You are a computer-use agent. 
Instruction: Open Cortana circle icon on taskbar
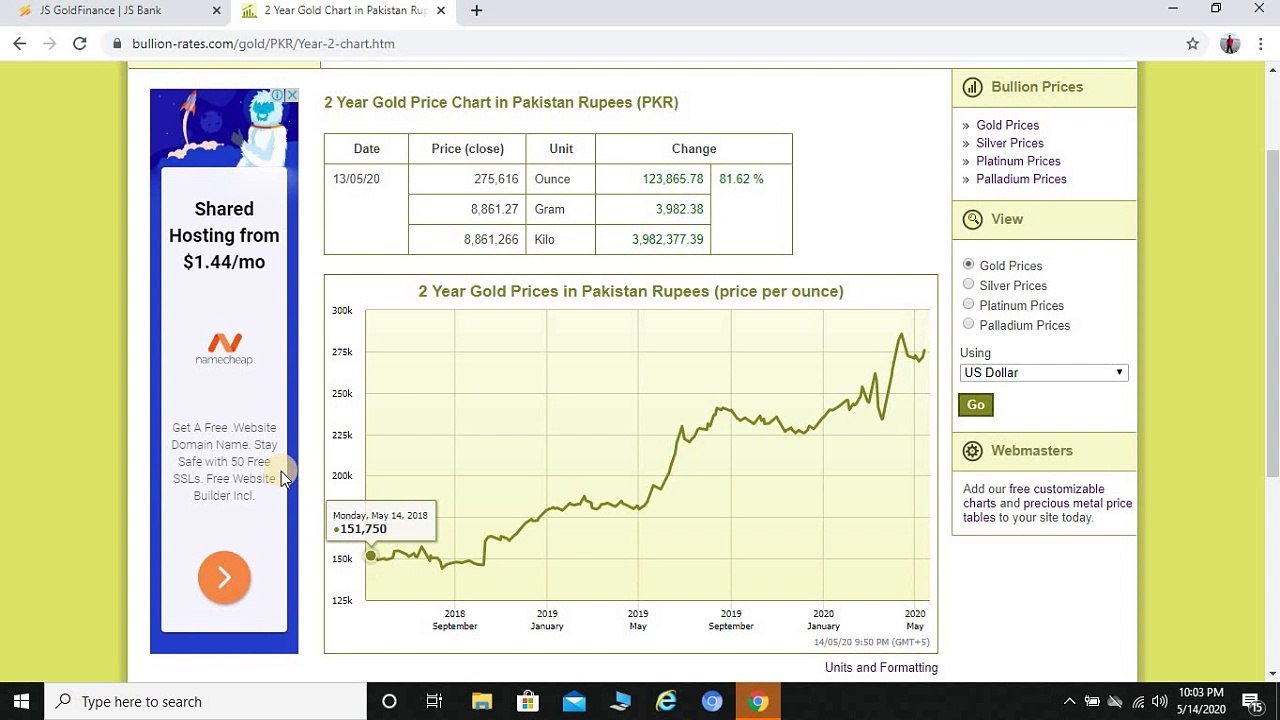click(x=389, y=701)
